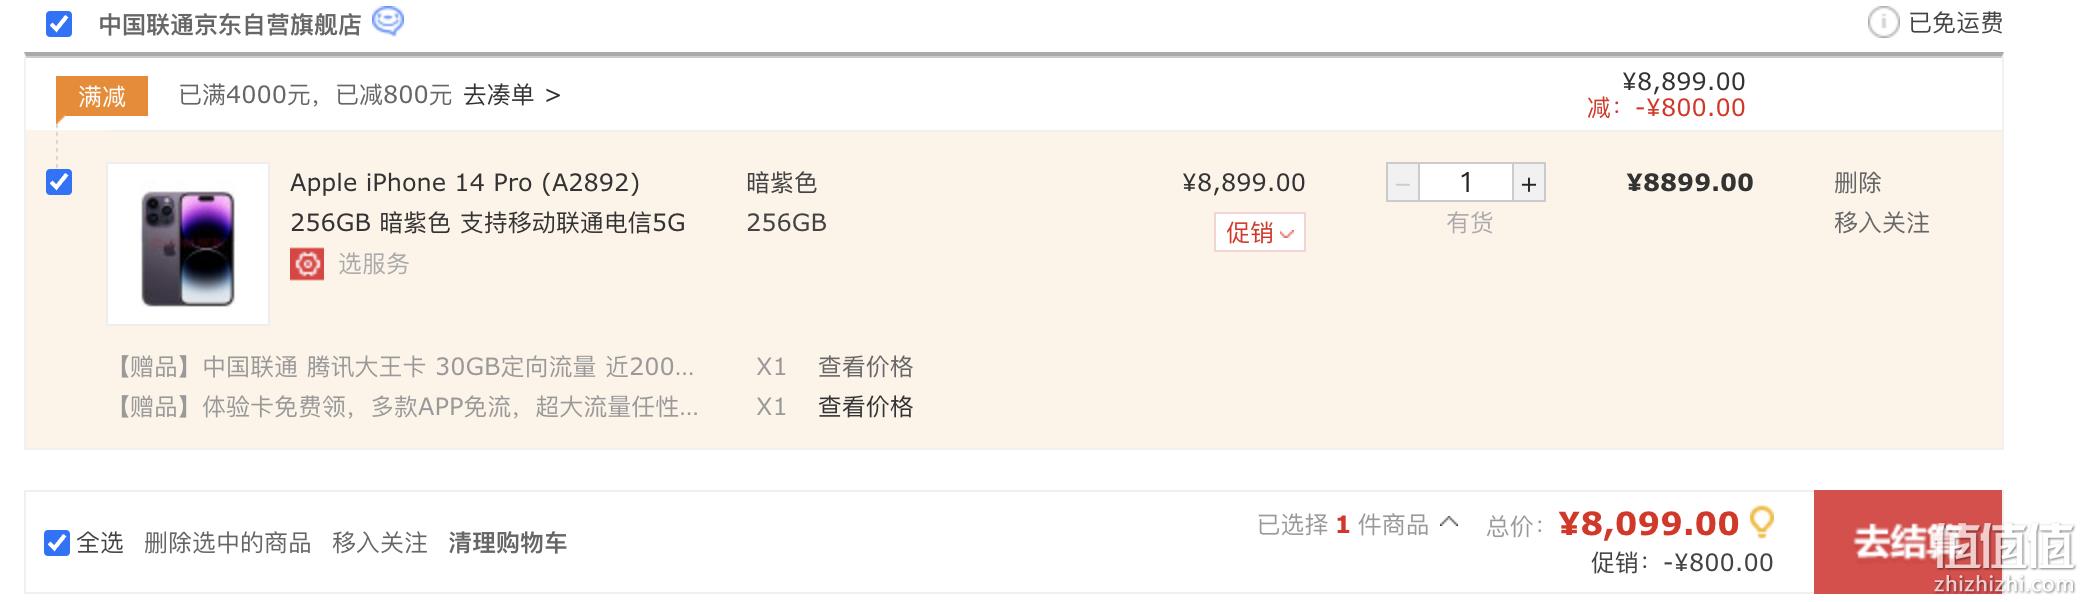Click 移入关注 next to the iPhone
Screen dimensions: 2084x602
coord(1882,223)
